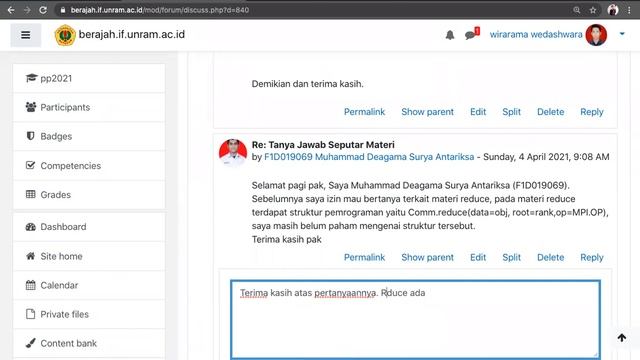This screenshot has height=360, width=640.
Task: Click Deagama's post profile photo
Action: point(233,153)
